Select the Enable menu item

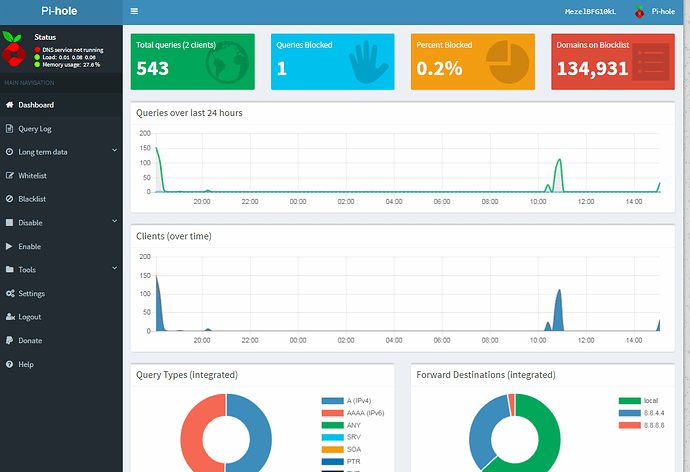(61, 246)
